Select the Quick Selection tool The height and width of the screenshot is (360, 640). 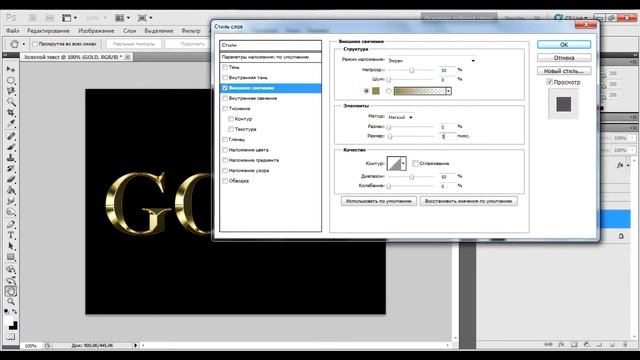(x=11, y=102)
